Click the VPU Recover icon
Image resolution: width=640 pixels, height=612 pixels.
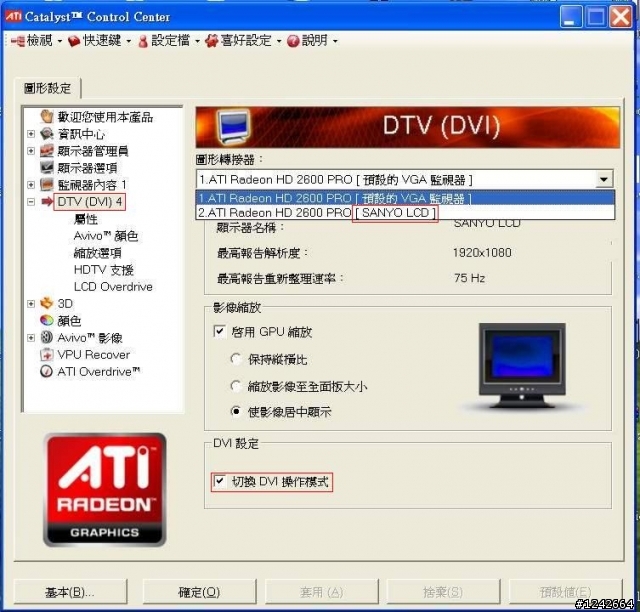pyautogui.click(x=47, y=354)
